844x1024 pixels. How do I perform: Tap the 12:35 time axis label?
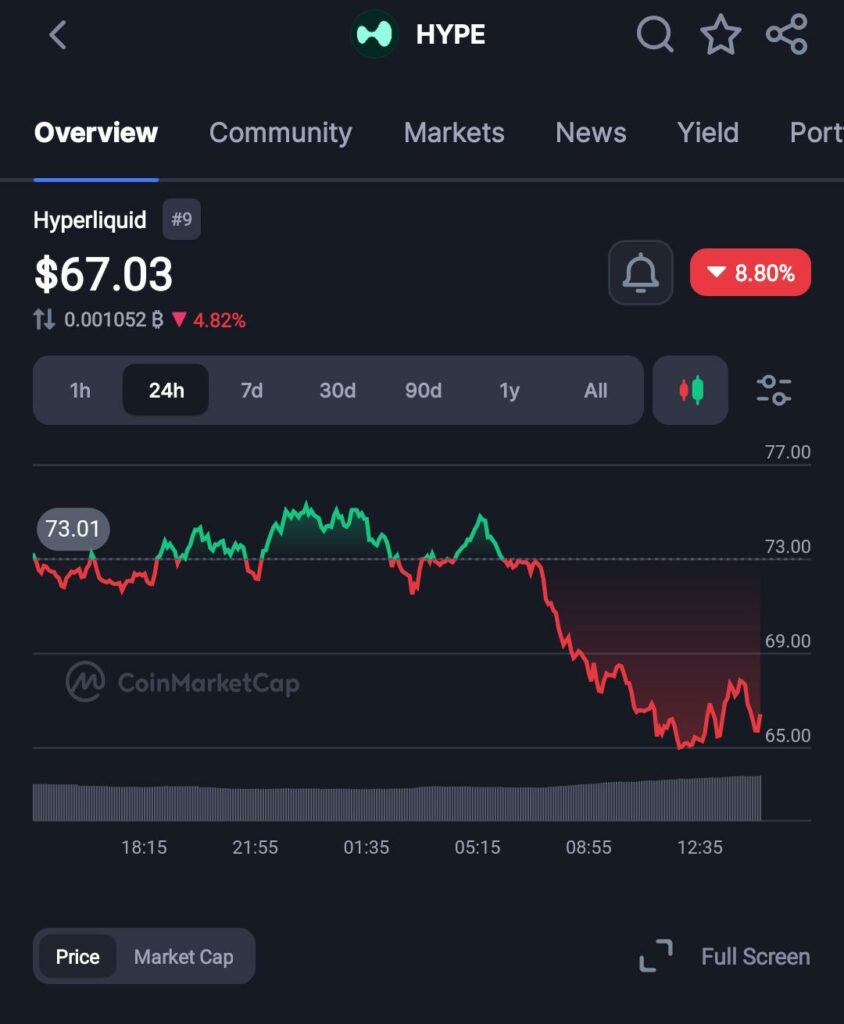point(700,848)
